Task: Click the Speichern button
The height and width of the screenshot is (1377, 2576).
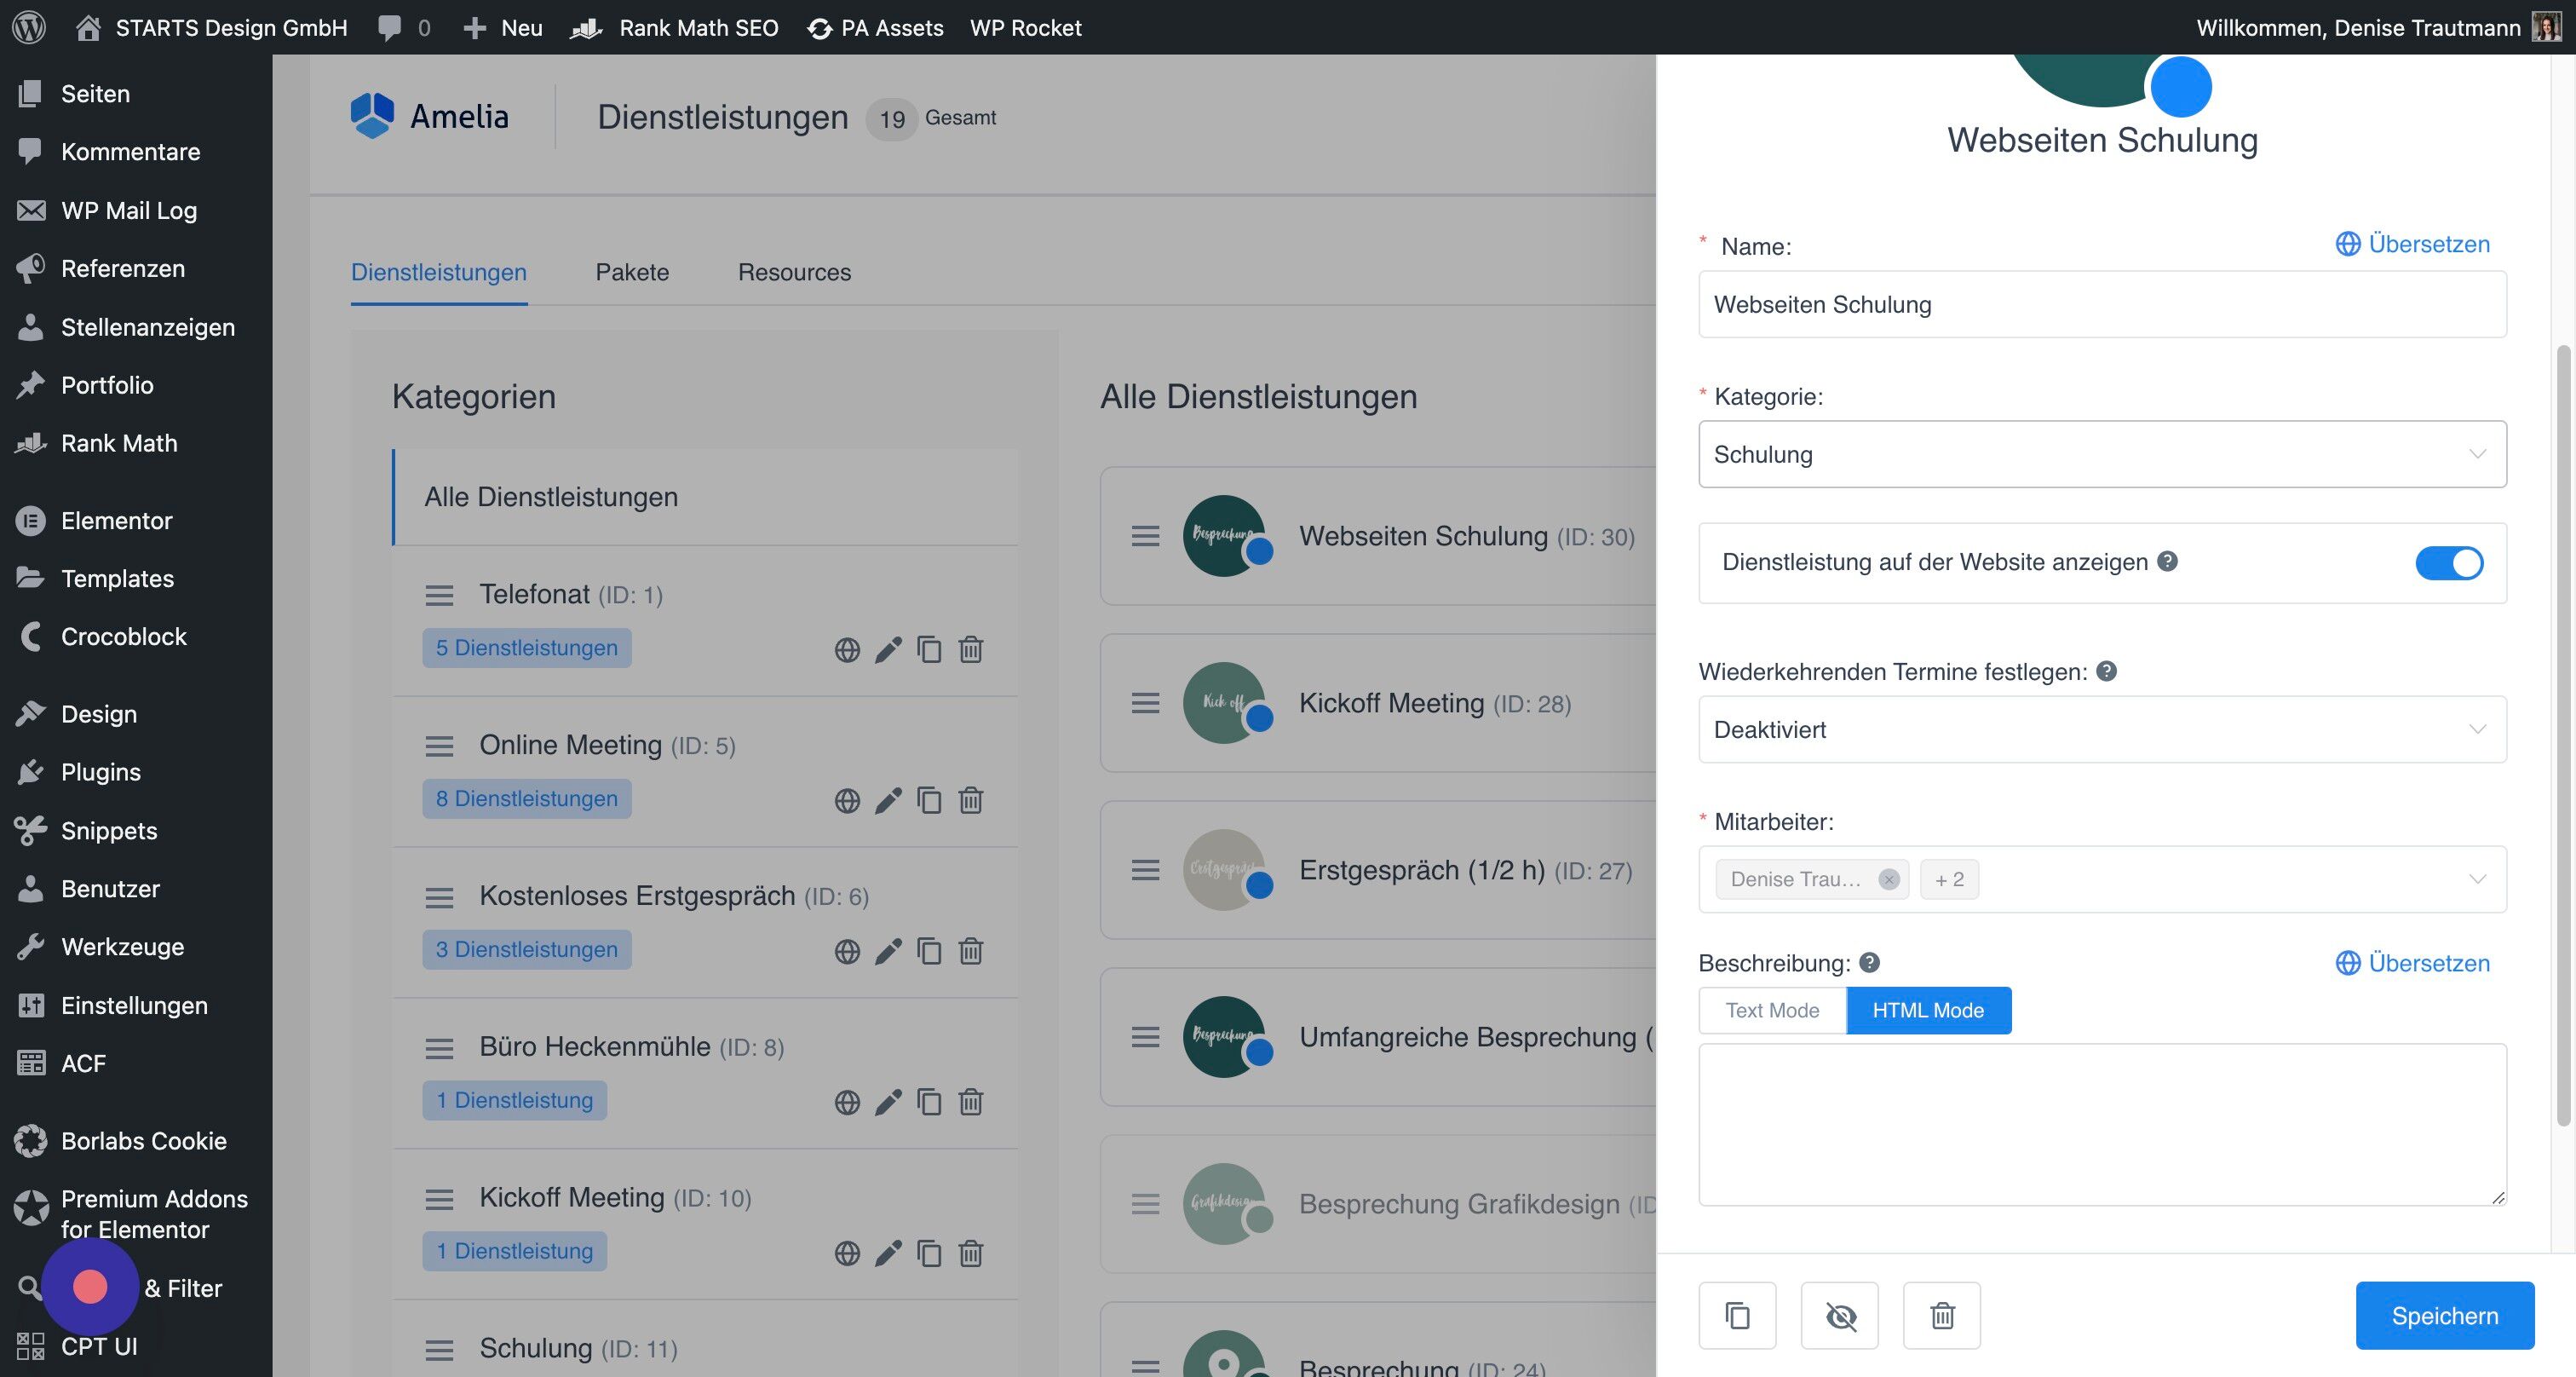Action: [x=2444, y=1315]
